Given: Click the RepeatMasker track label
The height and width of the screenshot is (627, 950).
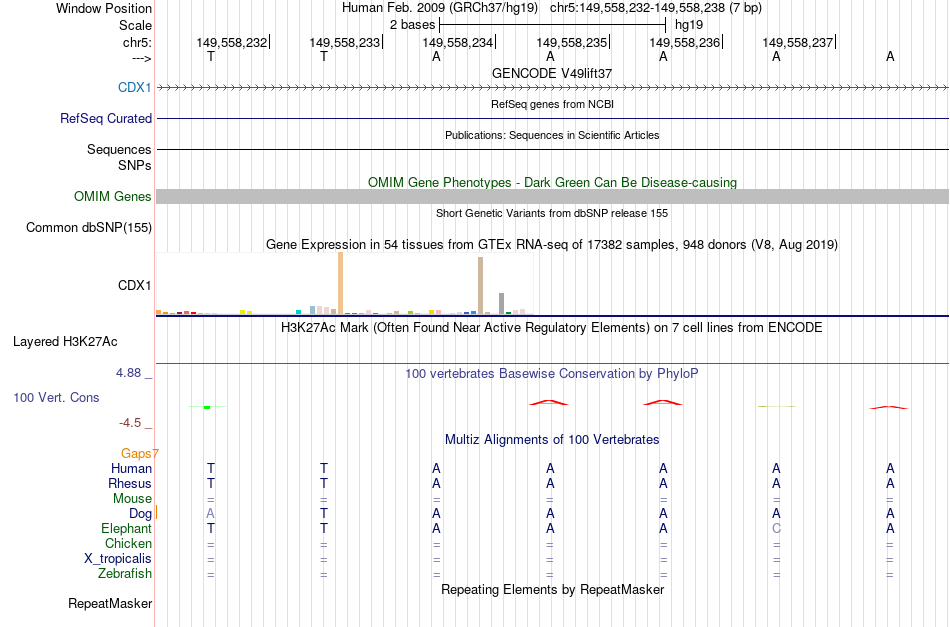Looking at the screenshot, I should point(110,603).
